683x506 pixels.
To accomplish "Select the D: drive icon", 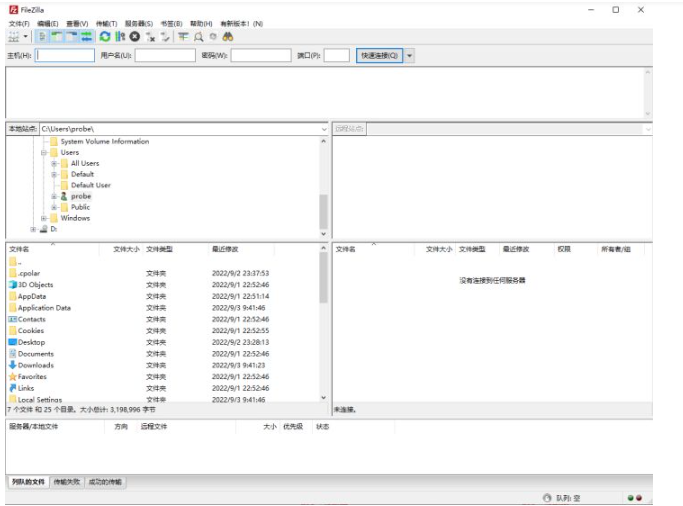I will tap(44, 229).
